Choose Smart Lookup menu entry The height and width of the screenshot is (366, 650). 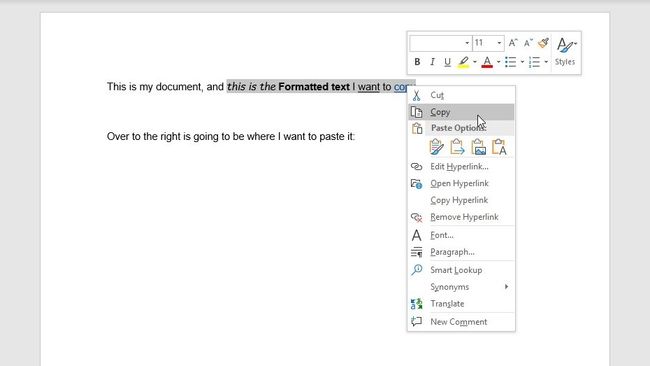(x=461, y=270)
